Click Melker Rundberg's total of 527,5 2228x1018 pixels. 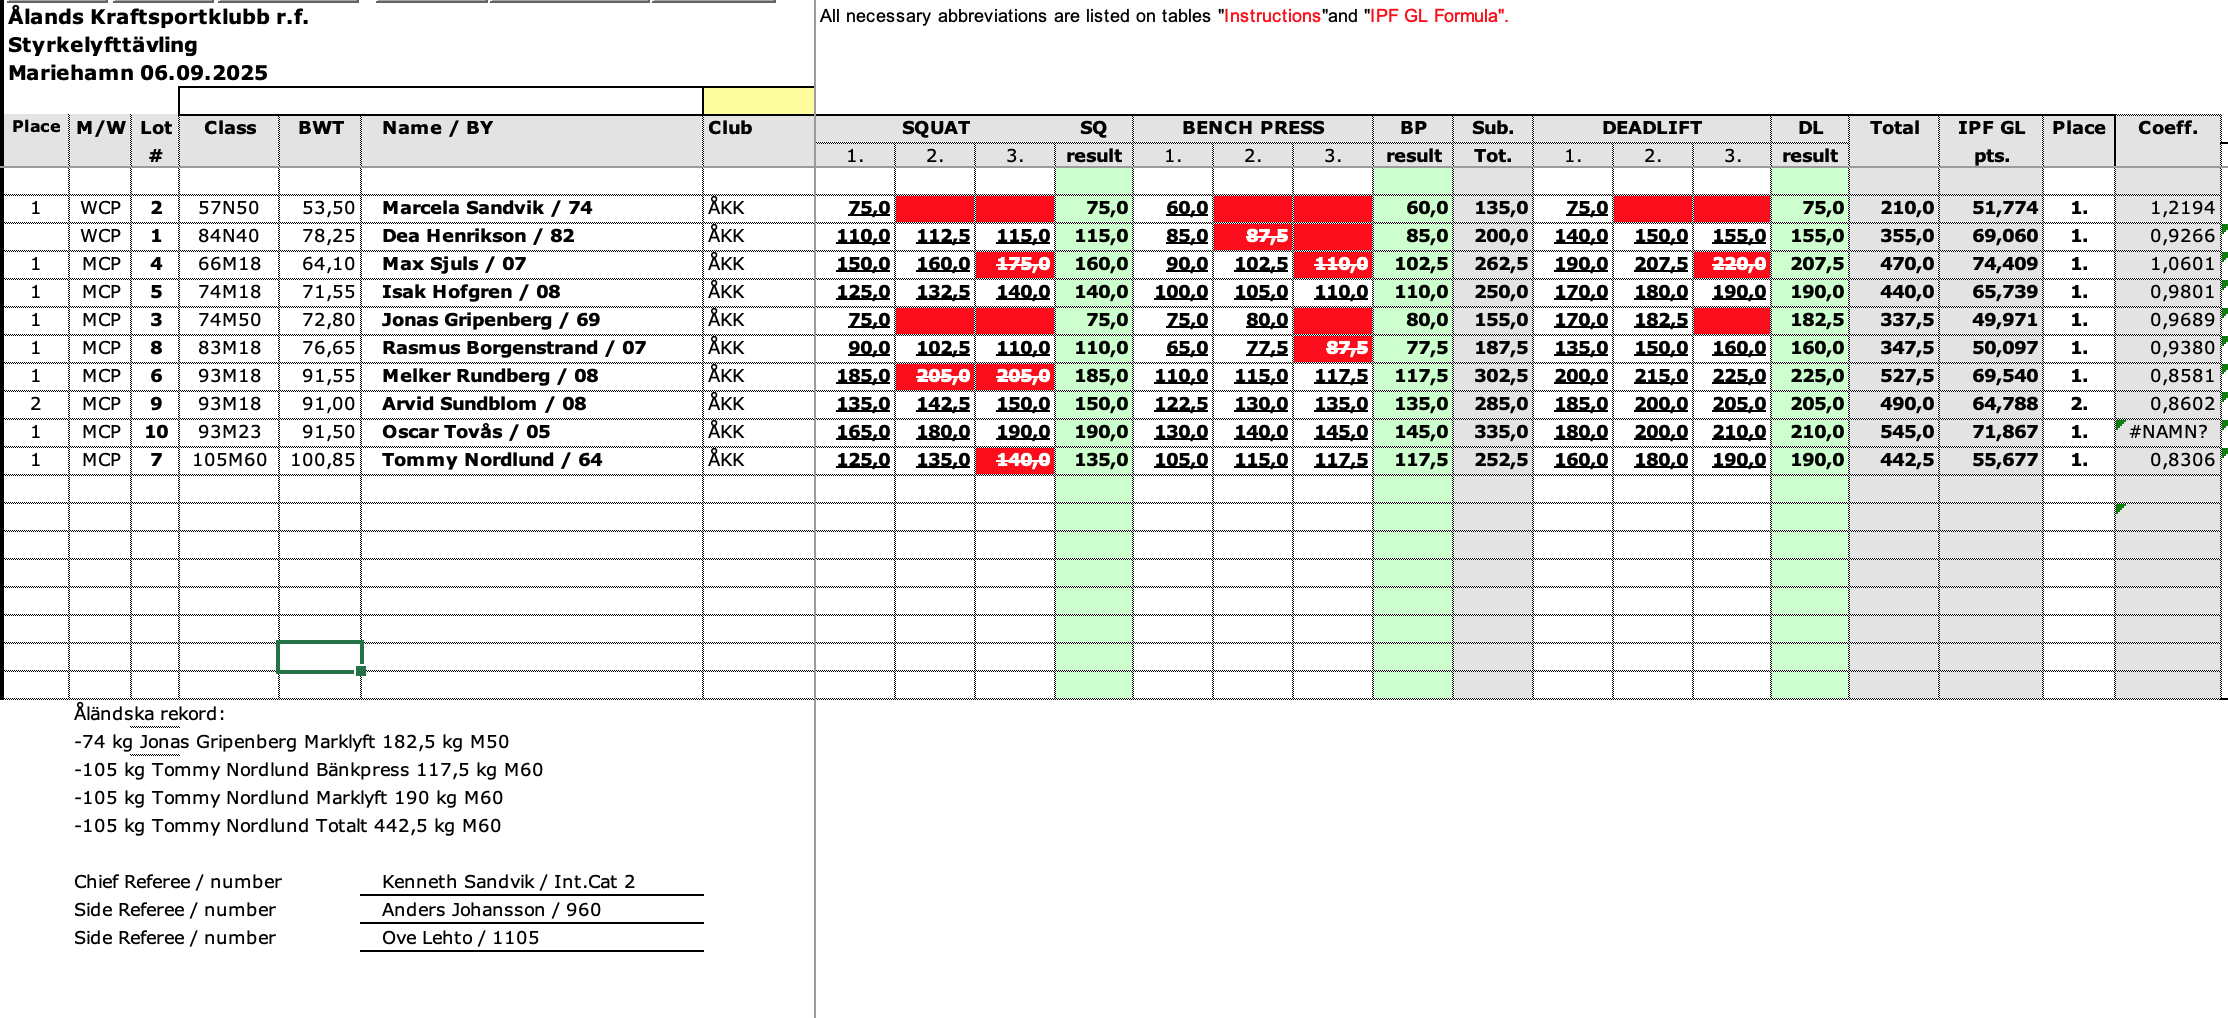(1894, 376)
